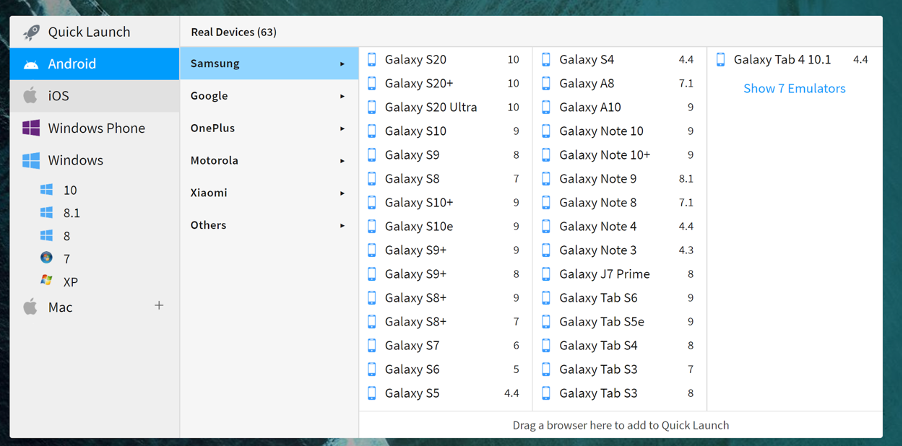Image resolution: width=902 pixels, height=446 pixels.
Task: Click the phone icon beside Galaxy S5
Action: [x=372, y=393]
